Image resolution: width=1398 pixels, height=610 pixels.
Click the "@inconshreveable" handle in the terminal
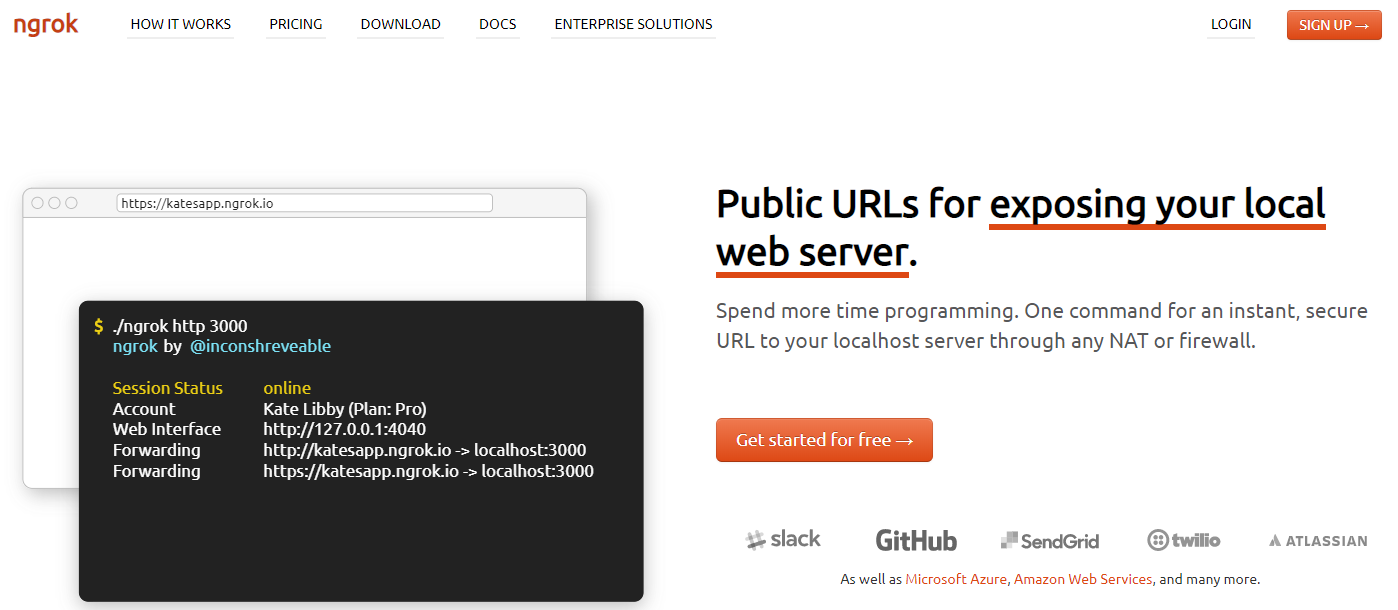pyautogui.click(x=260, y=347)
